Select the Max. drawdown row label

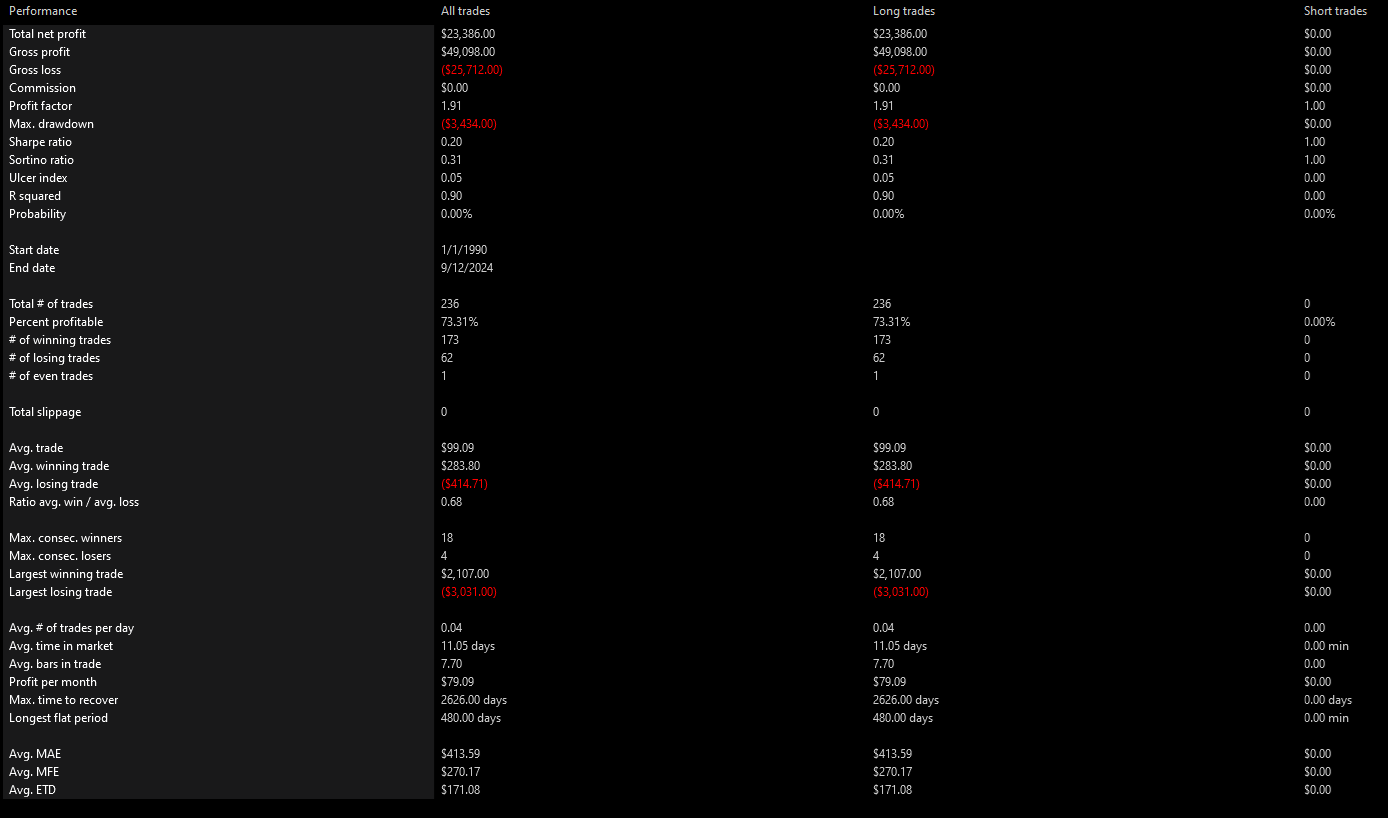pos(51,124)
